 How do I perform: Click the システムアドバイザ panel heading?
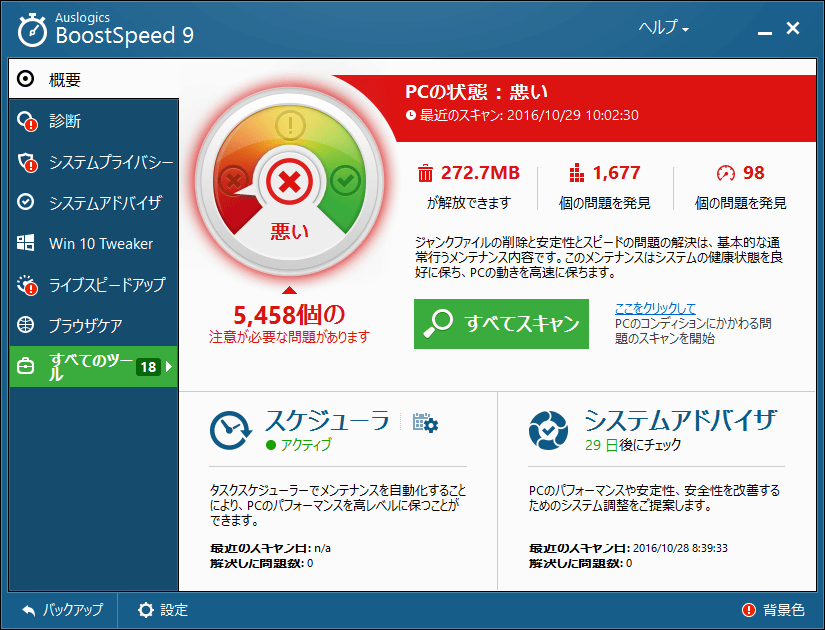[x=680, y=421]
